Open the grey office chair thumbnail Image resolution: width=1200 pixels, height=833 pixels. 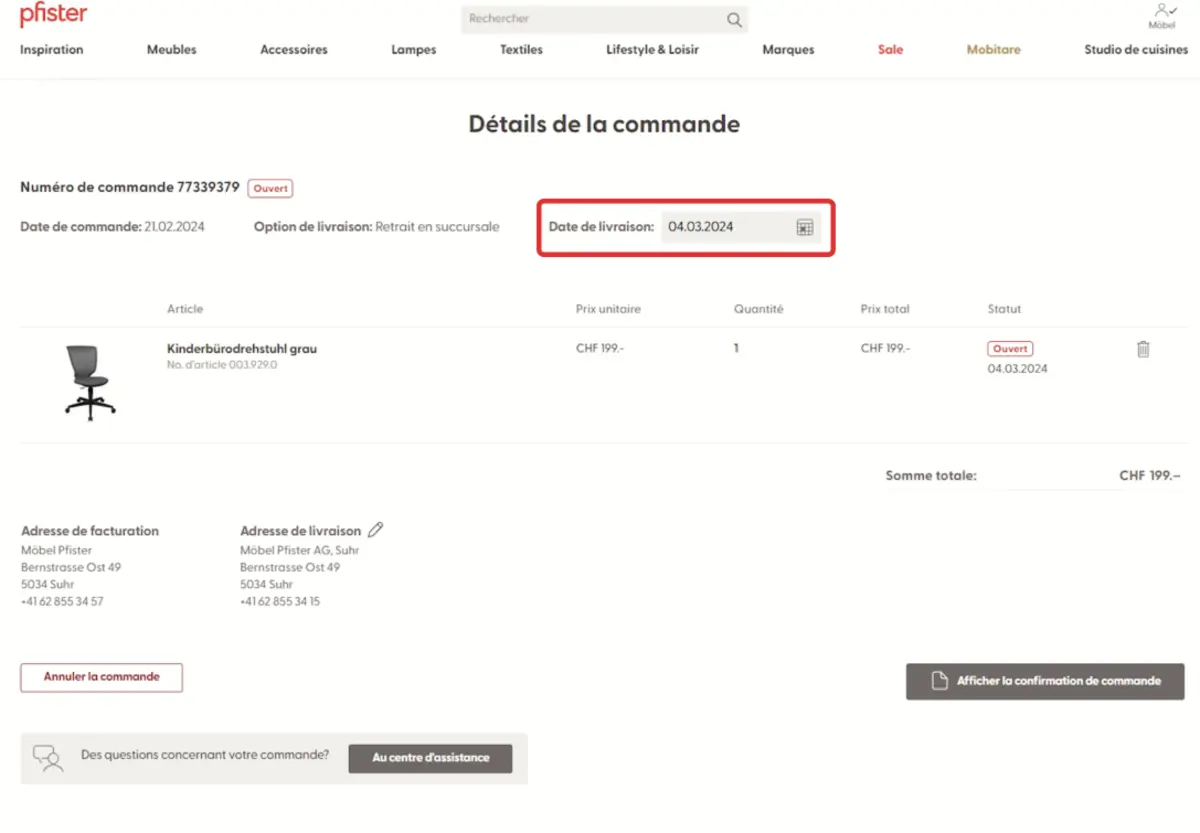[90, 381]
